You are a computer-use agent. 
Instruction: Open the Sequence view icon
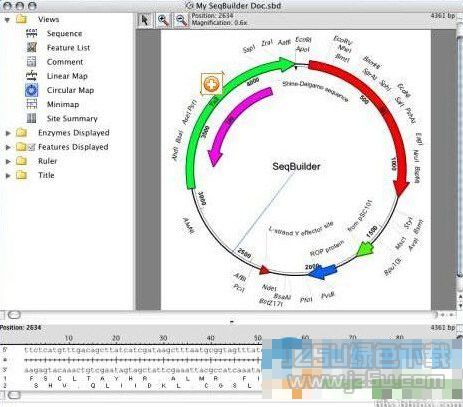click(31, 33)
